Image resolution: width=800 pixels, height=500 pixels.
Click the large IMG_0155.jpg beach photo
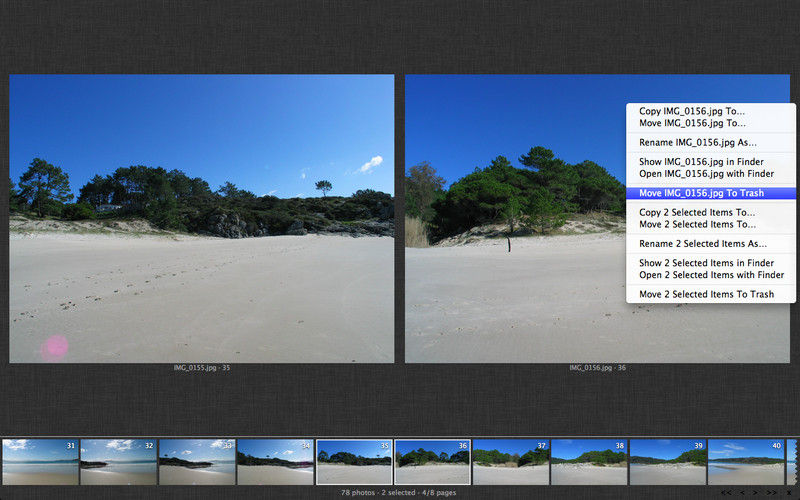pyautogui.click(x=202, y=218)
